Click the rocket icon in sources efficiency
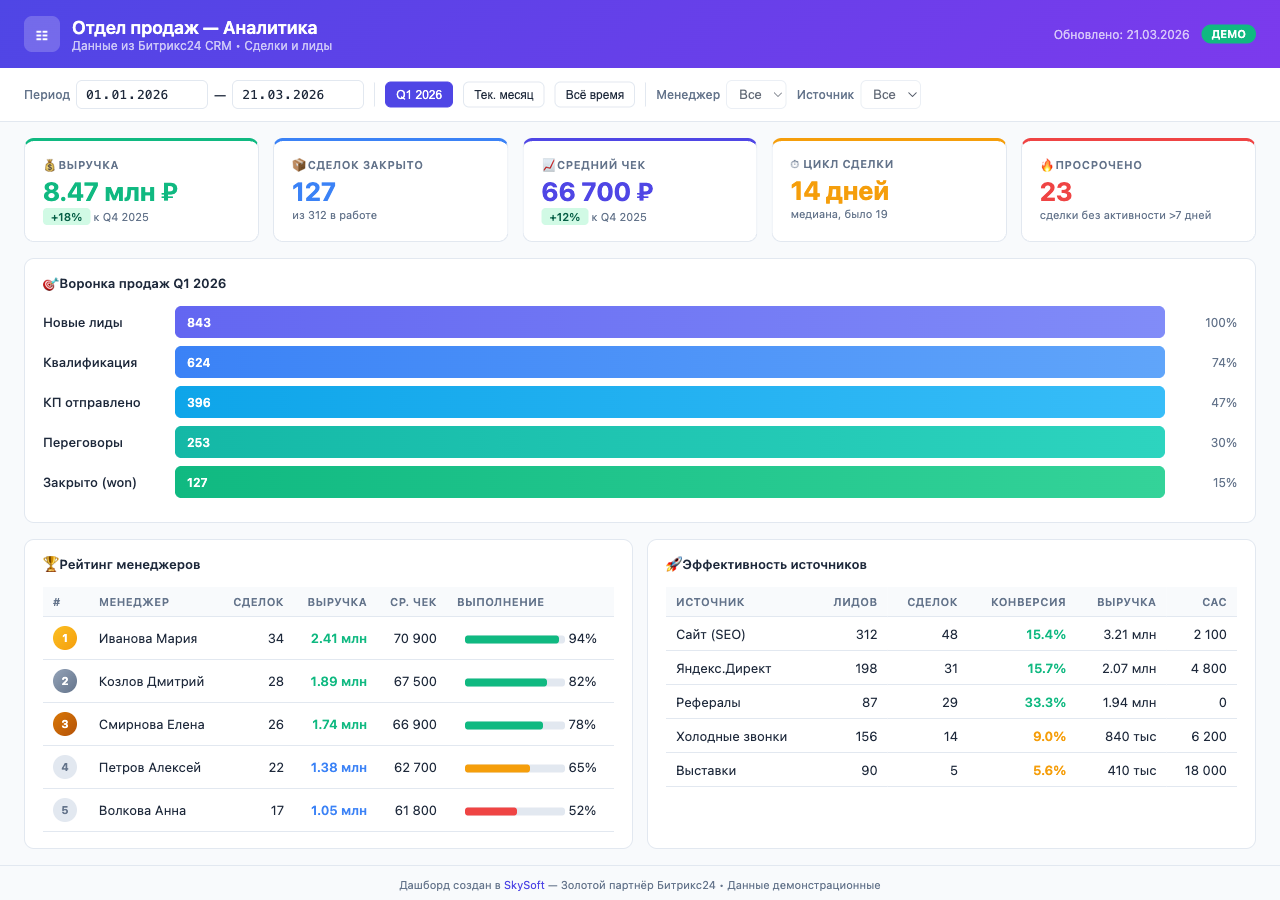The width and height of the screenshot is (1280, 900). 674,564
